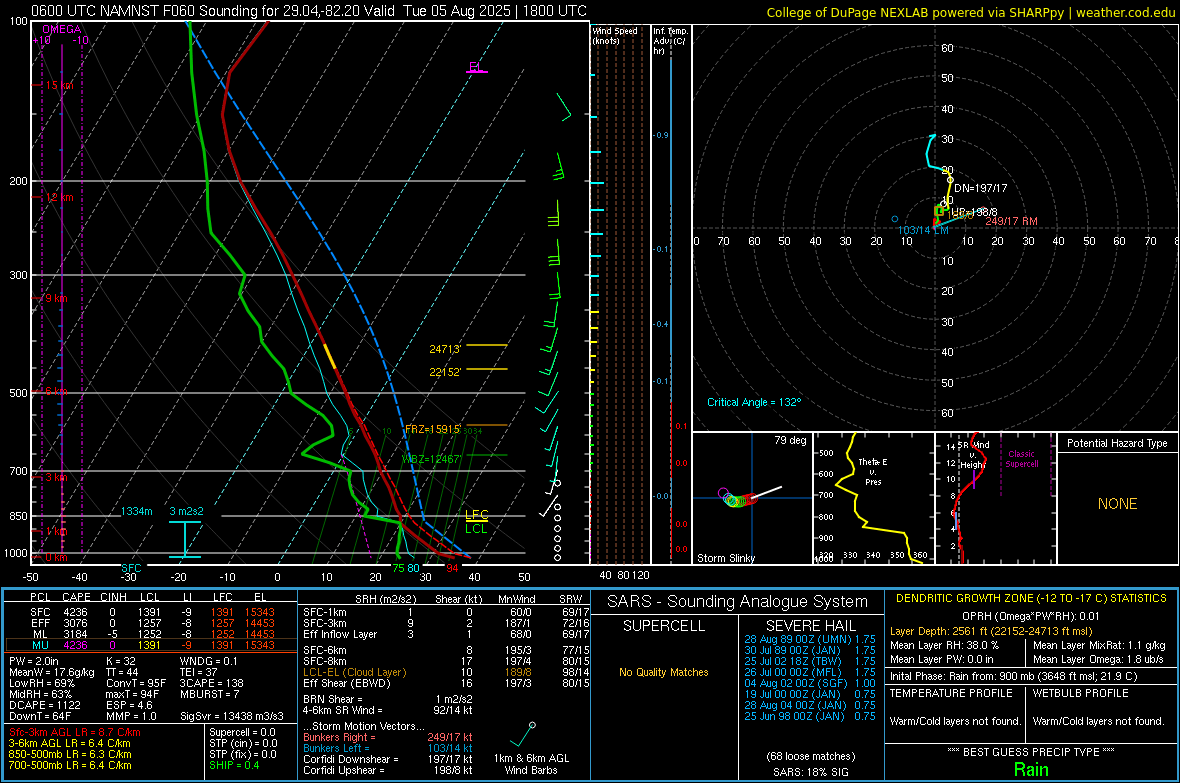Click the SEVERE HAIL column header
Viewport: 1180px width, 783px height.
(x=810, y=626)
